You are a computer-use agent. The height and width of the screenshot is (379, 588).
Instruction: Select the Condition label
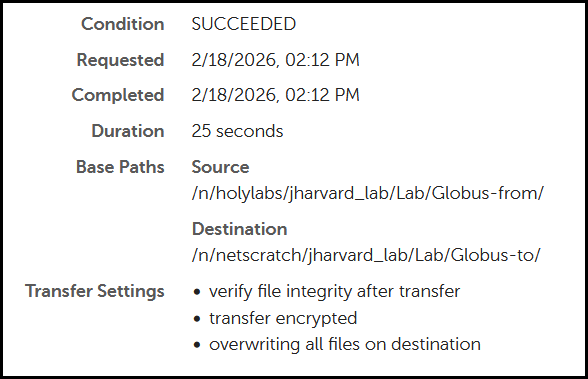point(123,24)
